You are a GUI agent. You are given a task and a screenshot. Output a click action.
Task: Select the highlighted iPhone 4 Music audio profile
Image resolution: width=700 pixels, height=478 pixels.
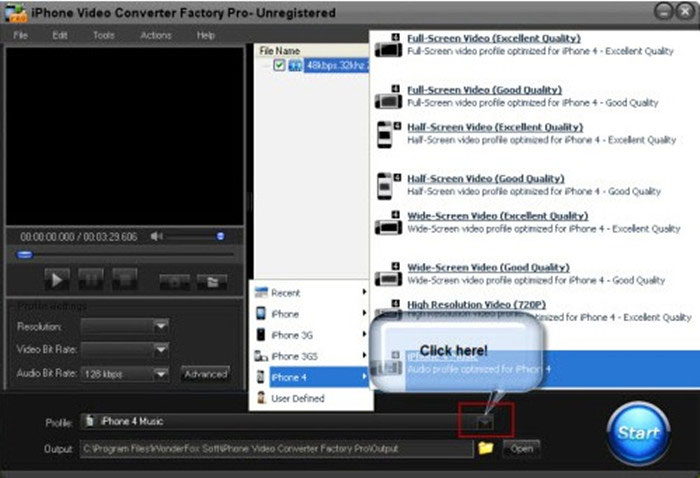(534, 369)
